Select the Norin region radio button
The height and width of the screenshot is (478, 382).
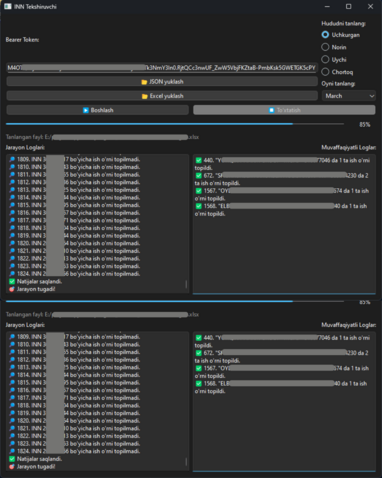click(325, 47)
